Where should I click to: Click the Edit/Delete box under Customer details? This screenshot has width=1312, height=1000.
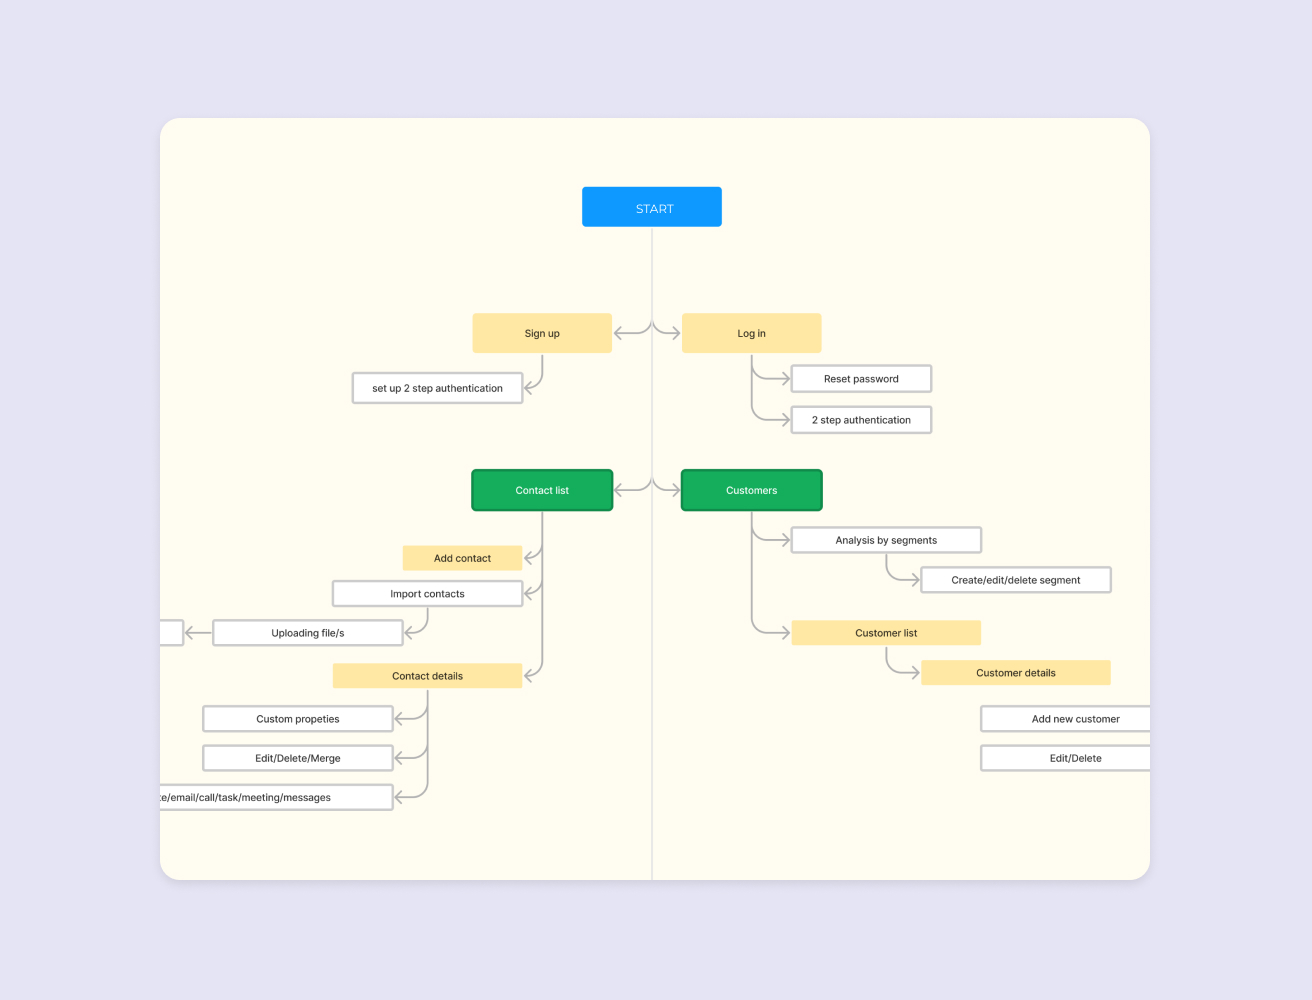[1065, 758]
